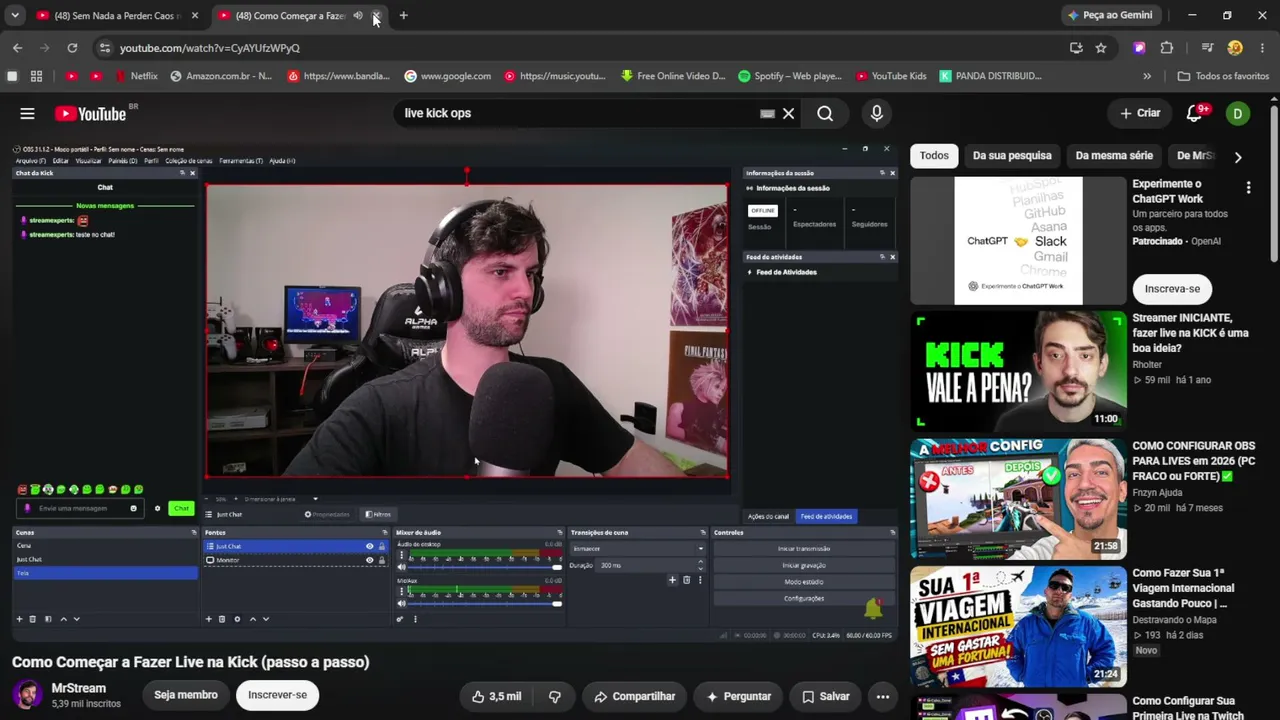Open the Rholter channel name

(1147, 365)
